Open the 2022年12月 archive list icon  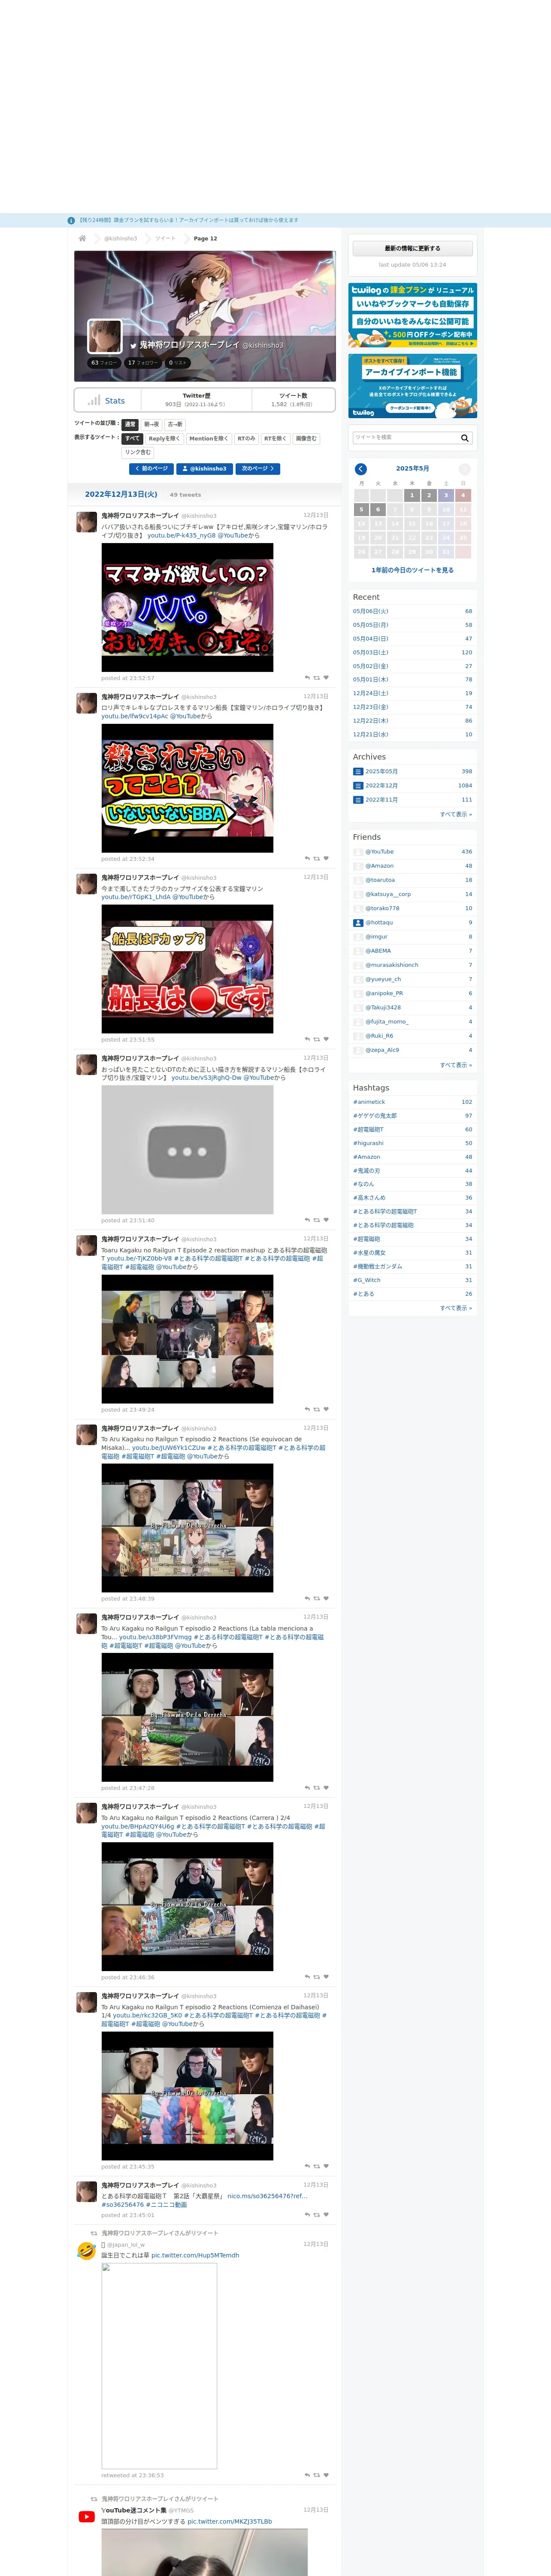pyautogui.click(x=358, y=786)
